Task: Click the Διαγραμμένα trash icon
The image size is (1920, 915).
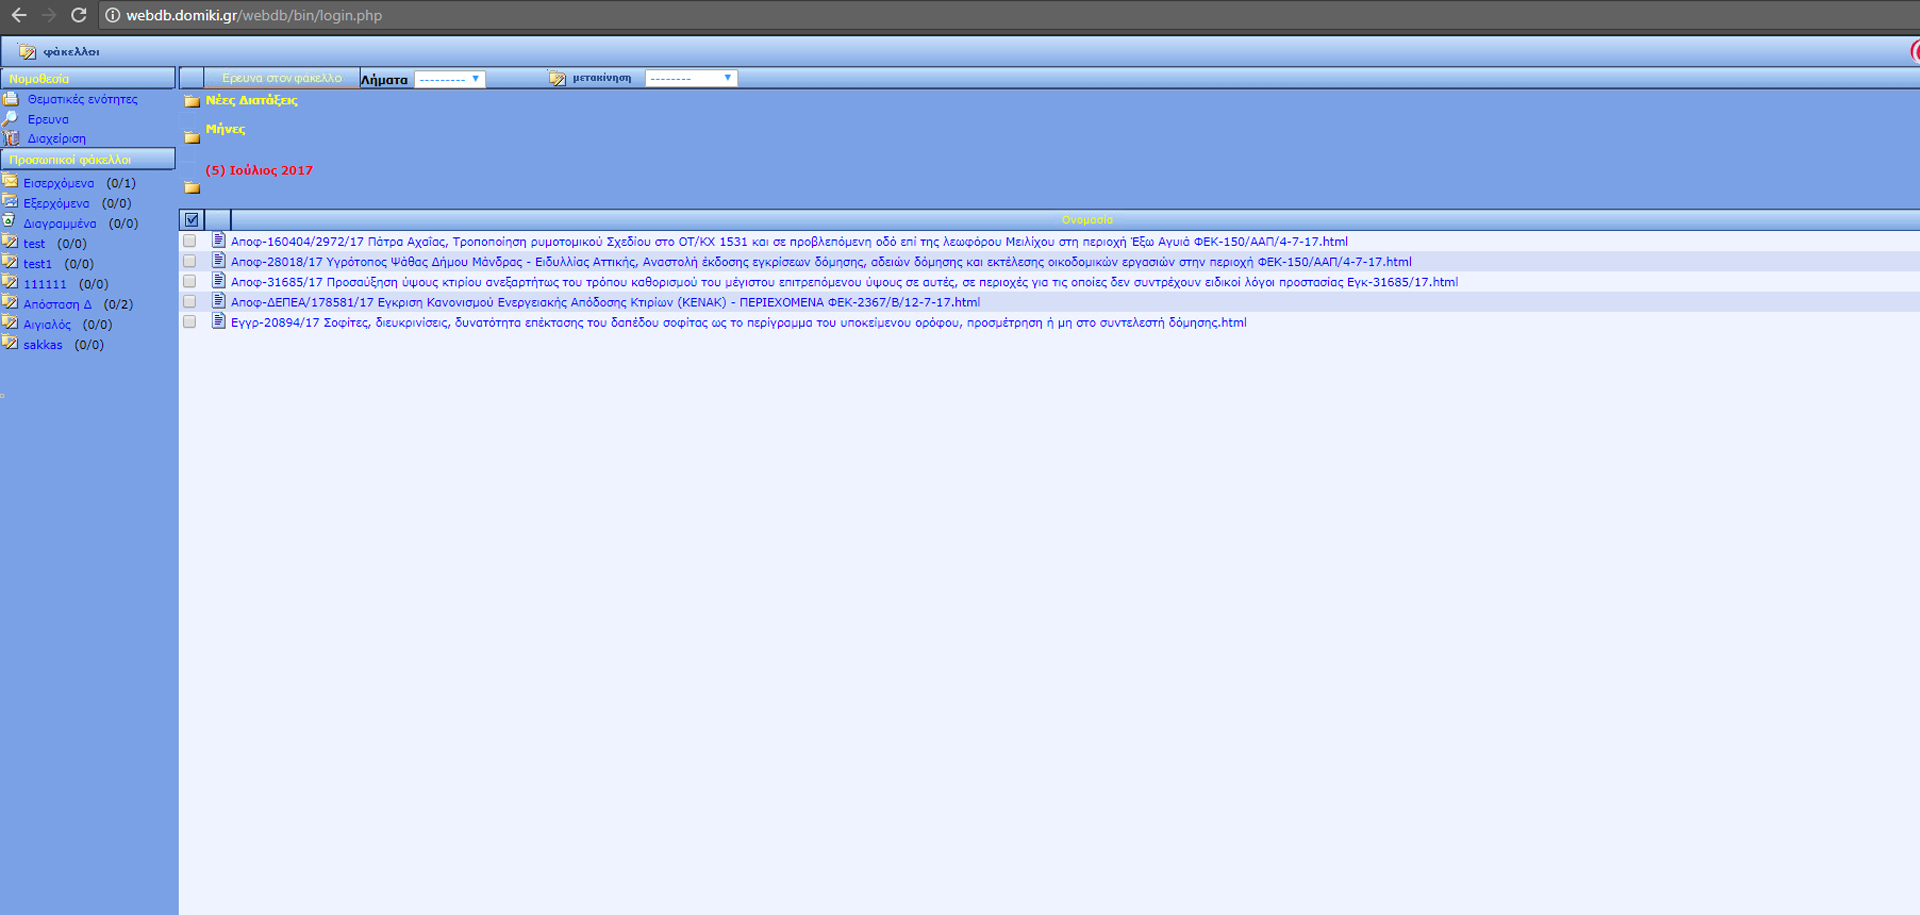Action: (x=10, y=222)
